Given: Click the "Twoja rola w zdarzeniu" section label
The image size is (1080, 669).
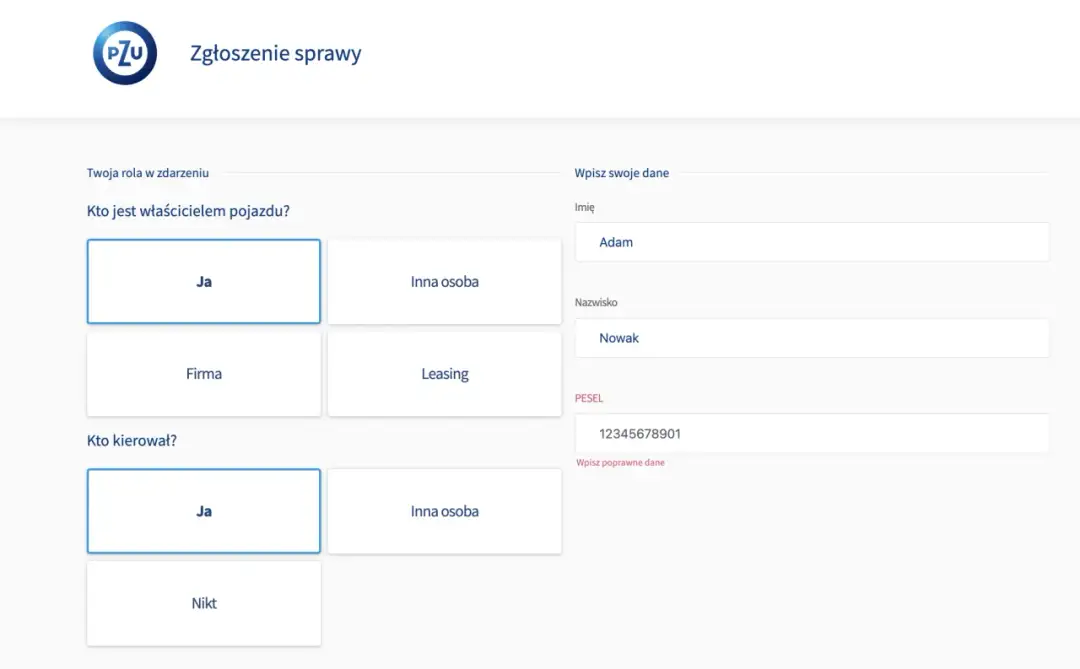Looking at the screenshot, I should [x=147, y=172].
